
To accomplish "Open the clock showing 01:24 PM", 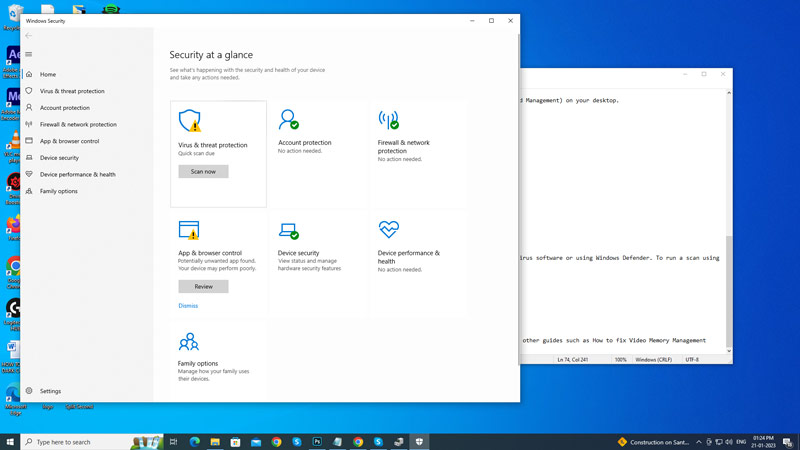I will coord(763,442).
